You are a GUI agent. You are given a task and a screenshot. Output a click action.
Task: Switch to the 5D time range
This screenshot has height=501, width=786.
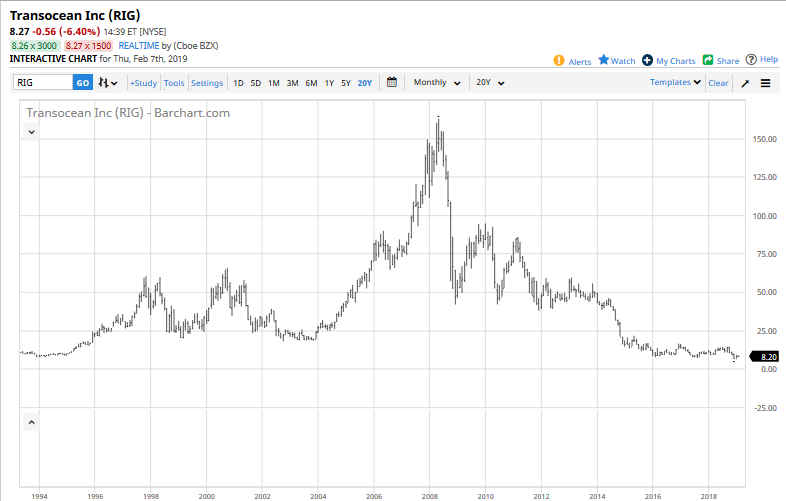click(256, 83)
